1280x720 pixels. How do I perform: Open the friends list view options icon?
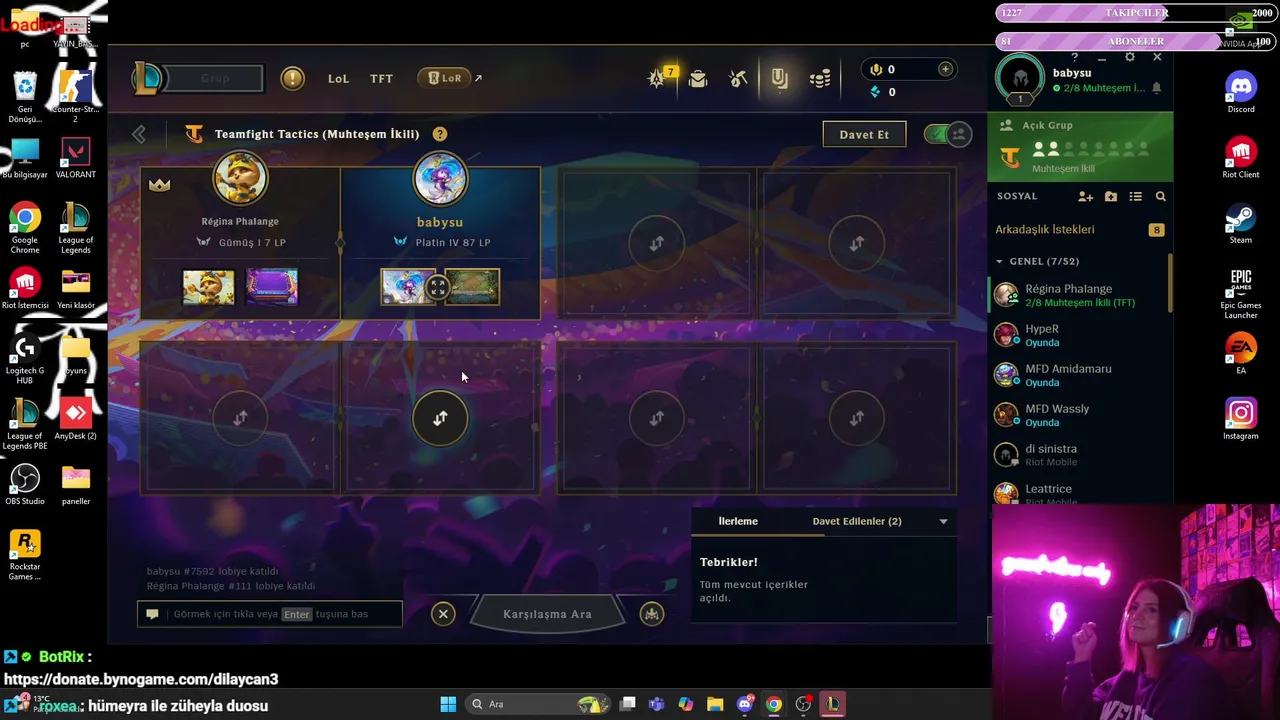click(1136, 197)
